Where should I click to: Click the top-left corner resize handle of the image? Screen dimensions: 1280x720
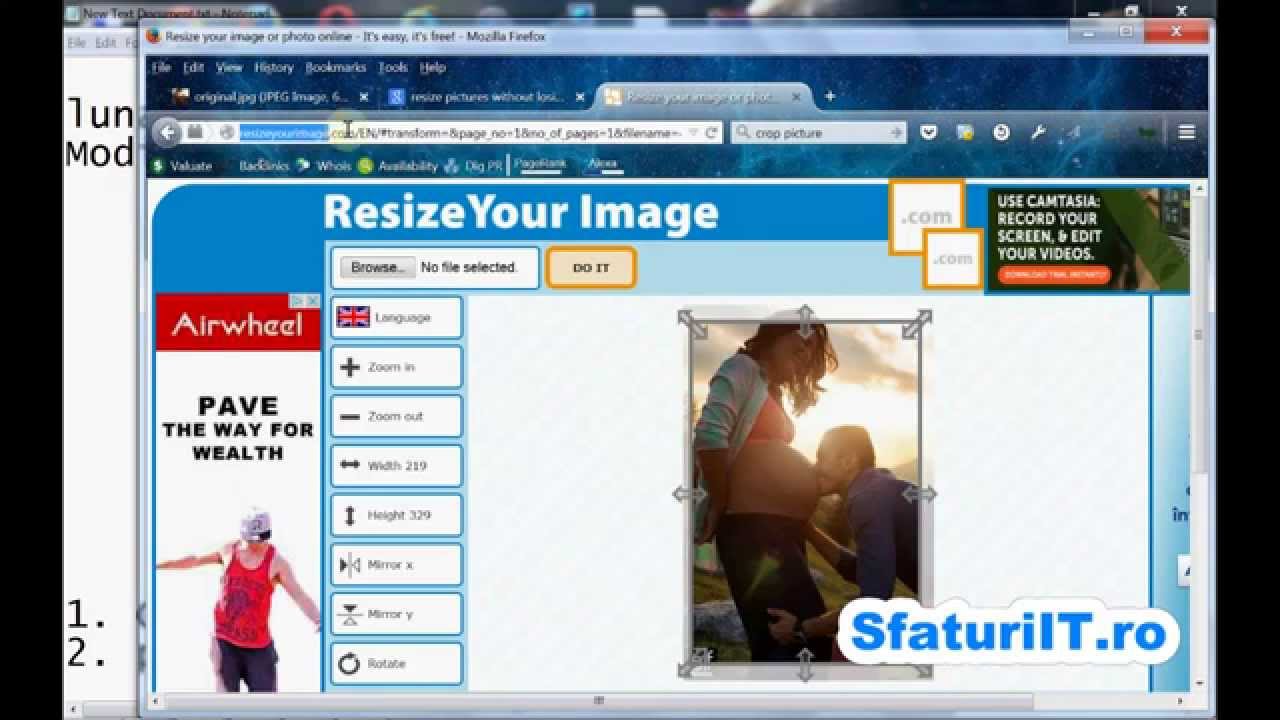(692, 323)
